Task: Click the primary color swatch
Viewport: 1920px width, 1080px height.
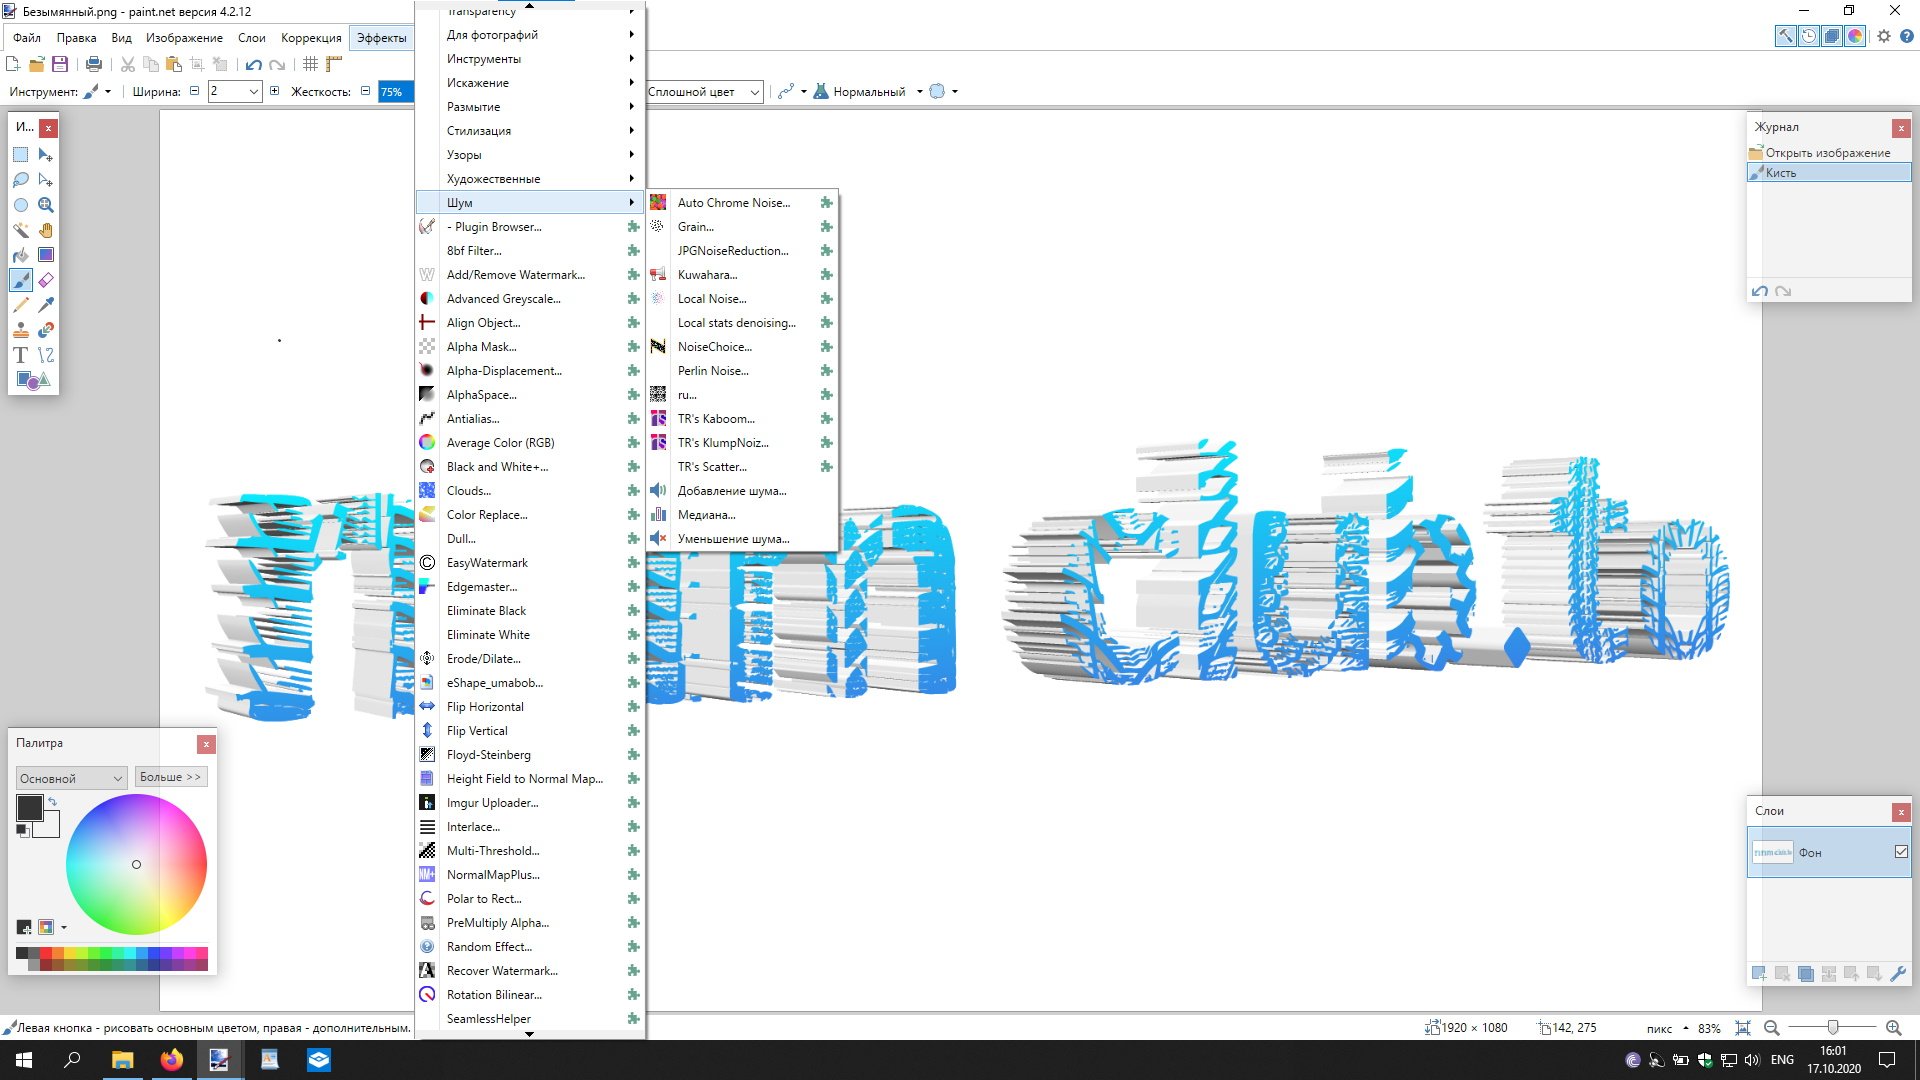Action: [29, 808]
